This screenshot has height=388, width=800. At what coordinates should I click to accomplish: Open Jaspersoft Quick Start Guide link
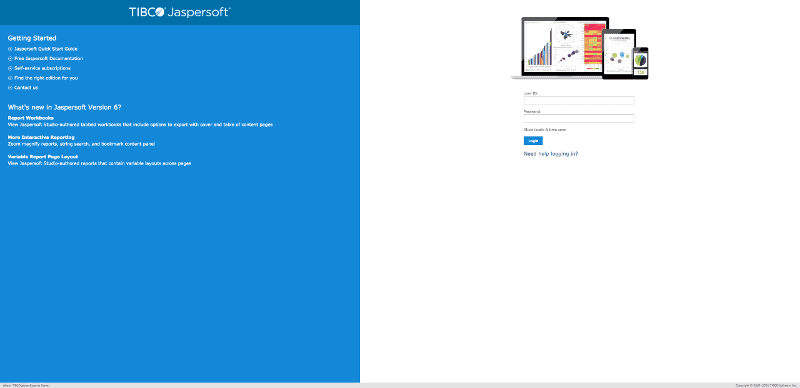[x=46, y=49]
